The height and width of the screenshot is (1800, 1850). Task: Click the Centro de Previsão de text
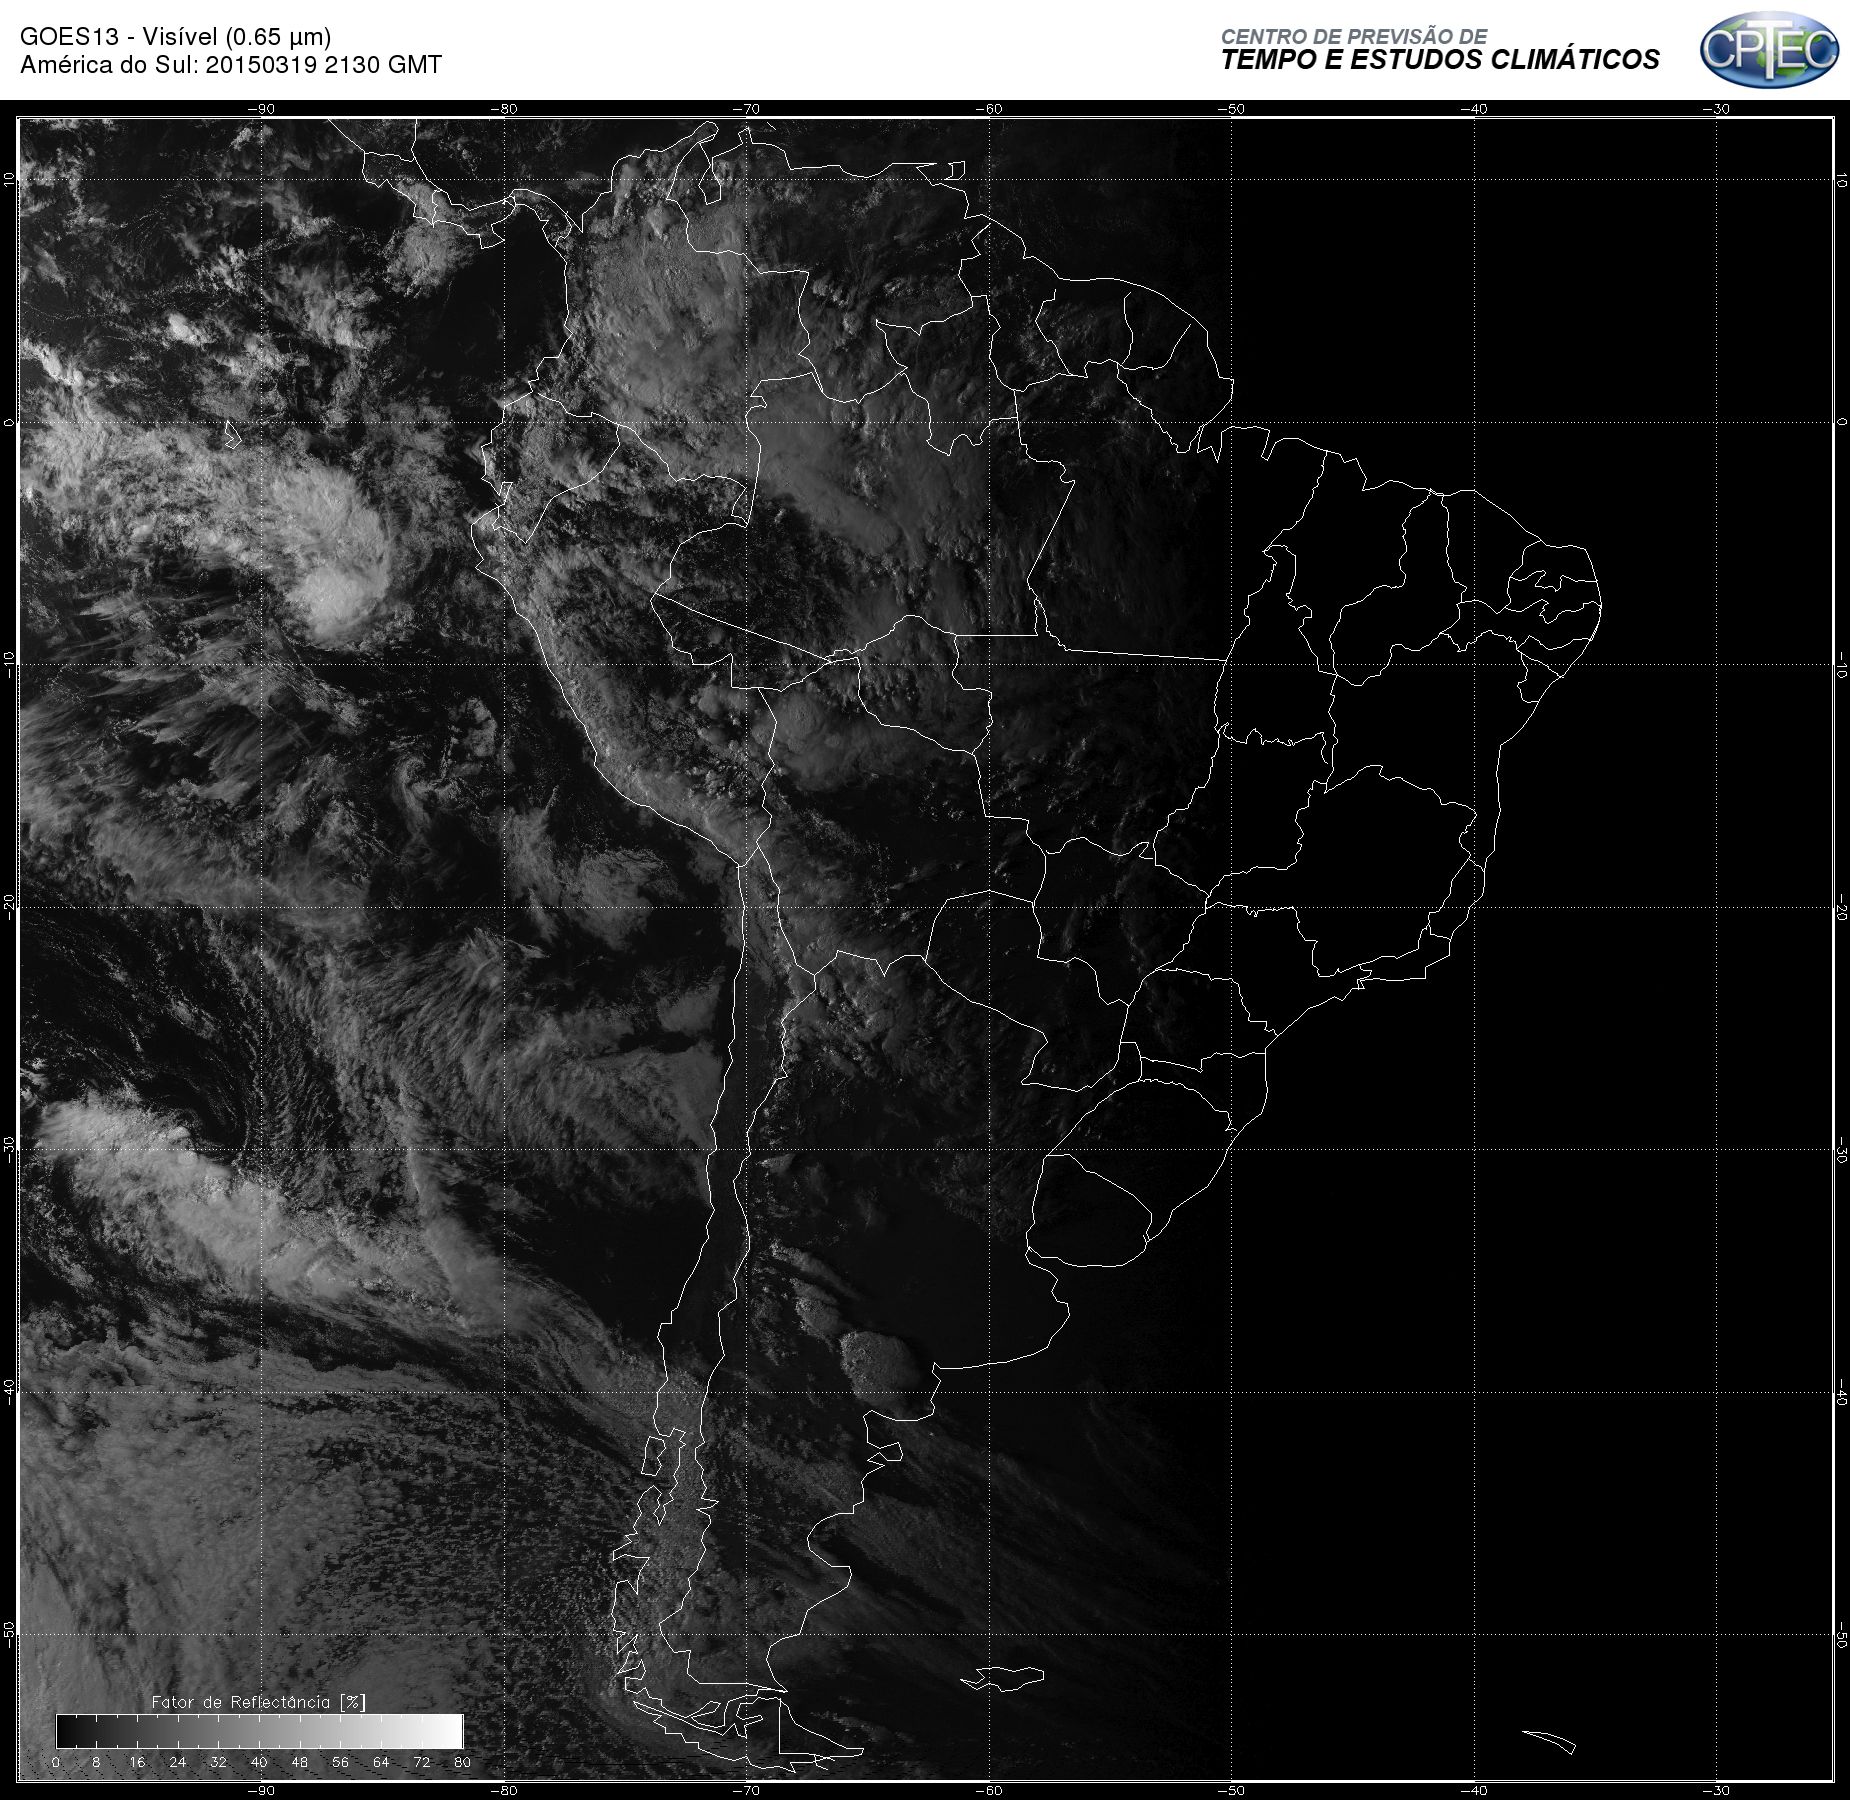(x=1354, y=36)
